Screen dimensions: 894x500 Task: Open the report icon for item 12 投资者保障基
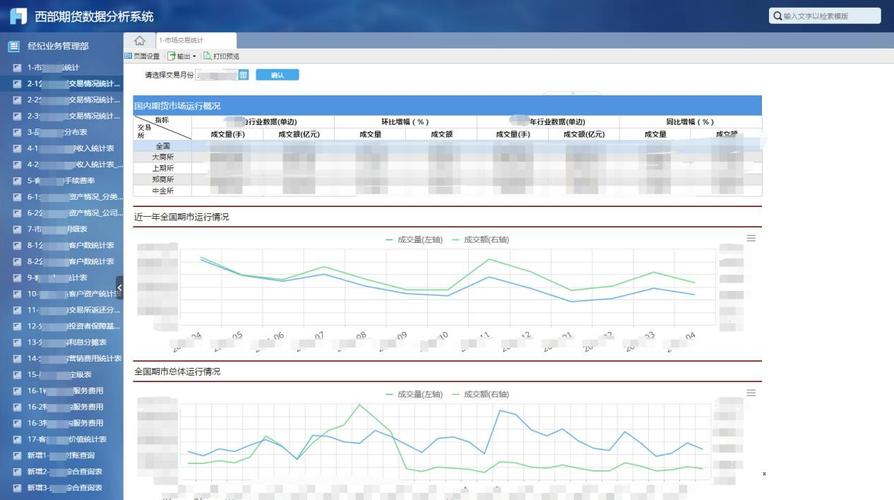point(17,326)
